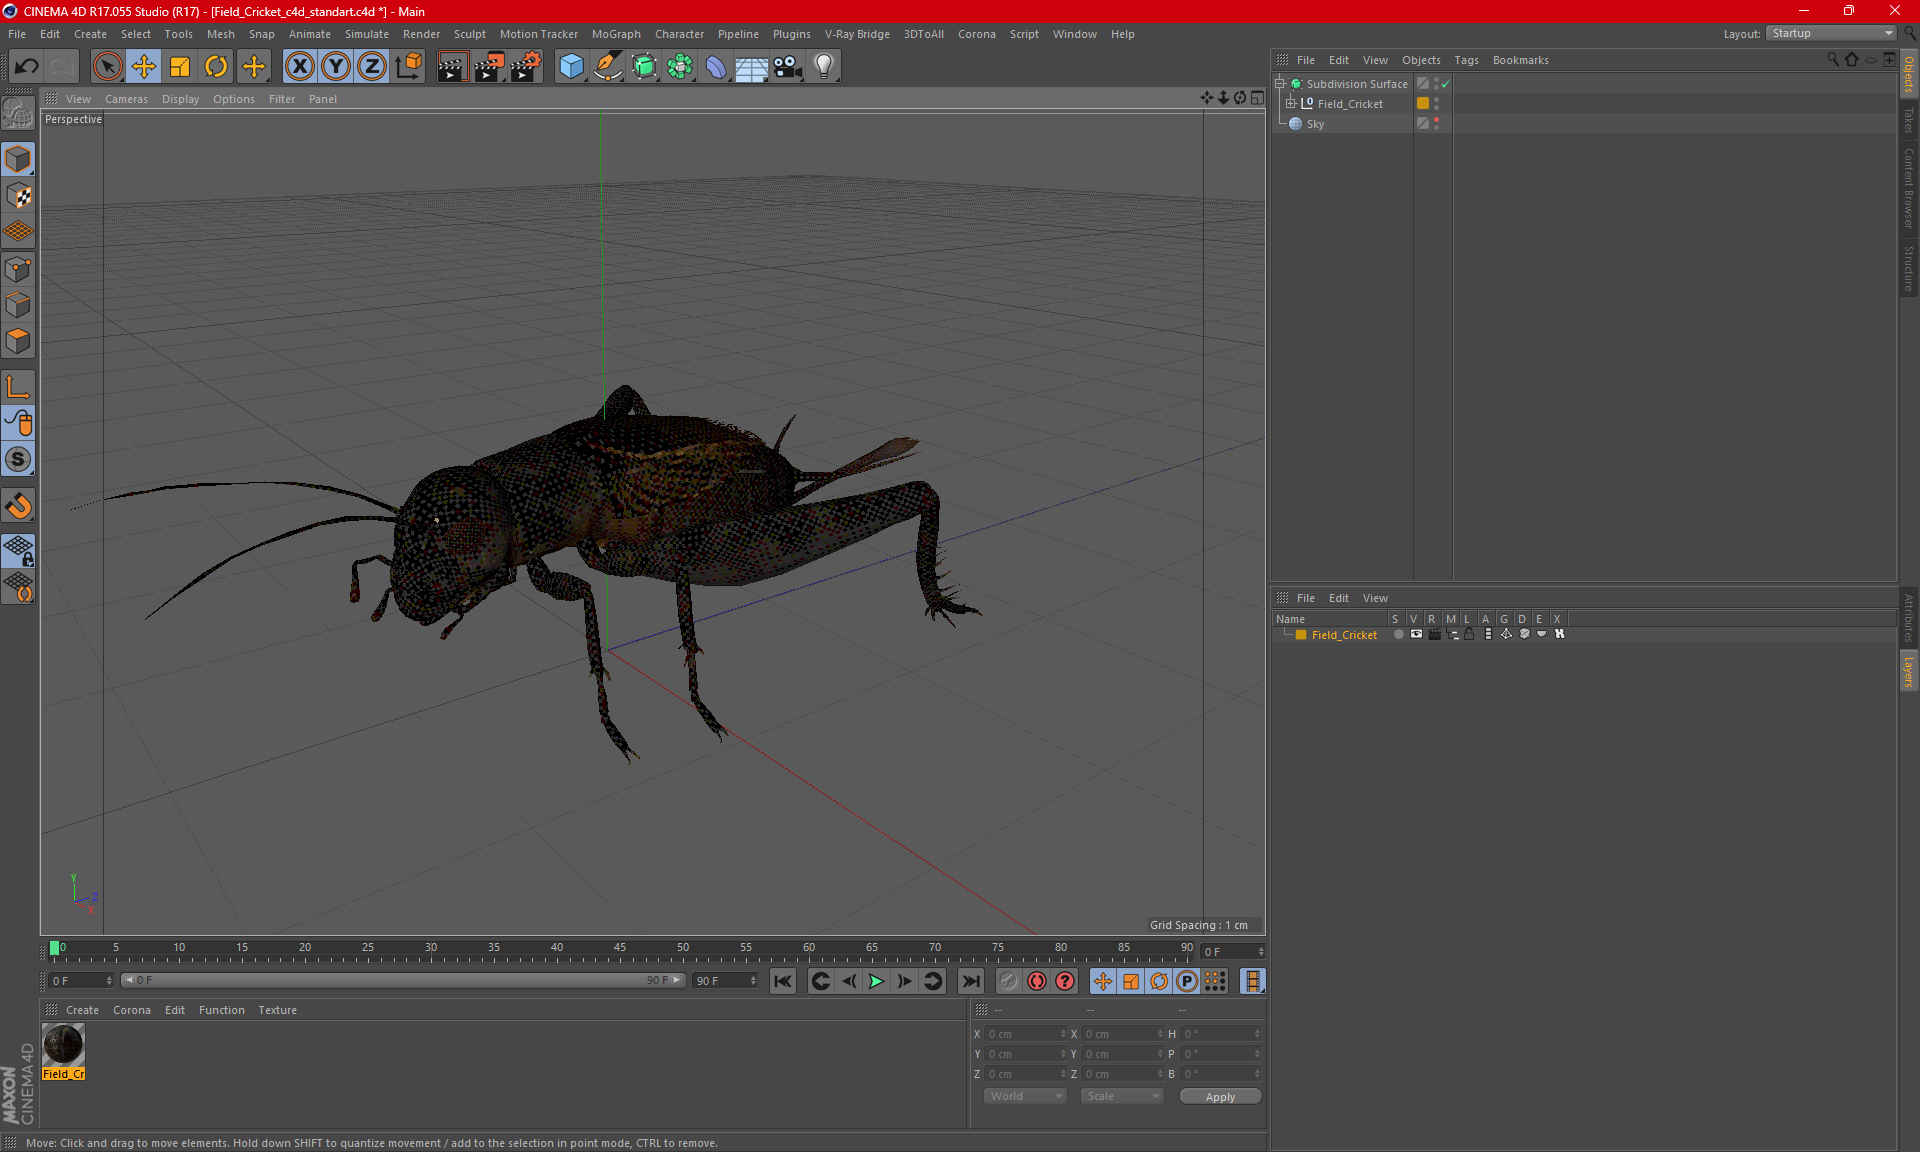Screen dimensions: 1920x1152
Task: Open the Scale mode dropdown
Action: point(1122,1096)
